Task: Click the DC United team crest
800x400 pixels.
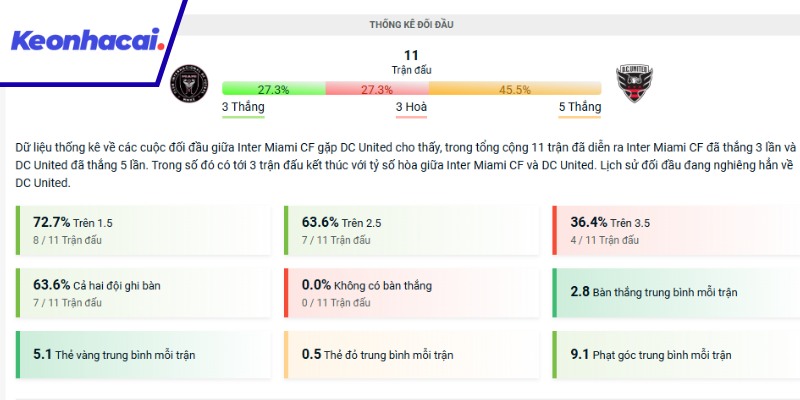Action: tap(632, 86)
